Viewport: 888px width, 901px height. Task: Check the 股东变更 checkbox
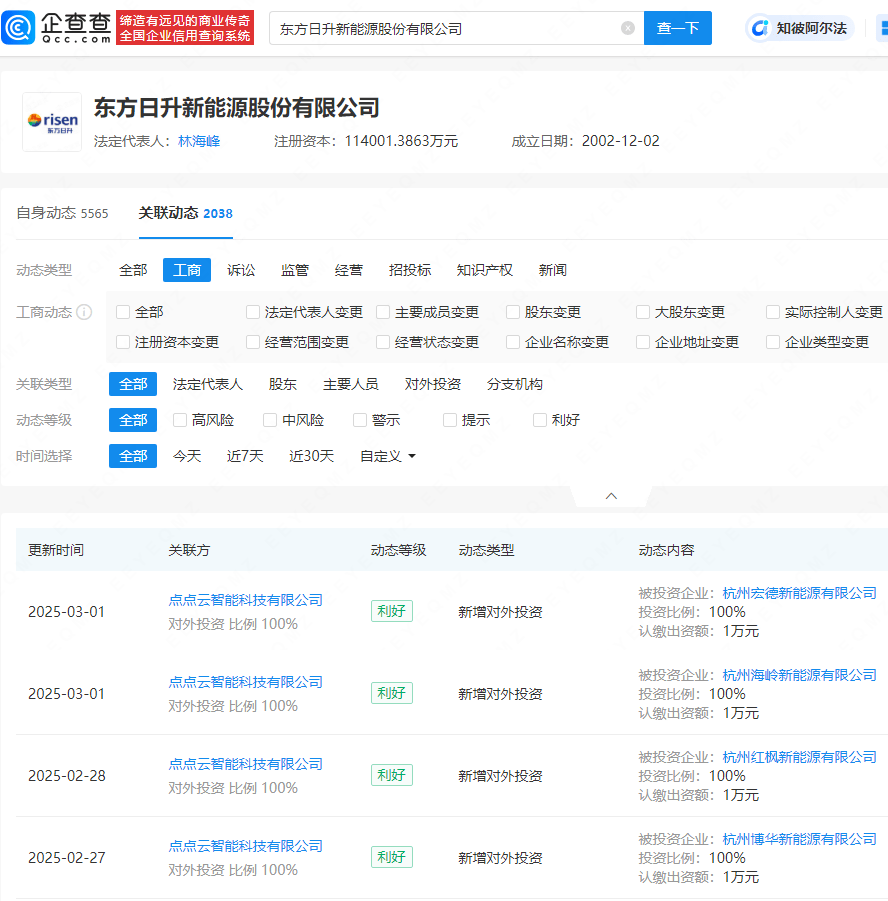(513, 312)
